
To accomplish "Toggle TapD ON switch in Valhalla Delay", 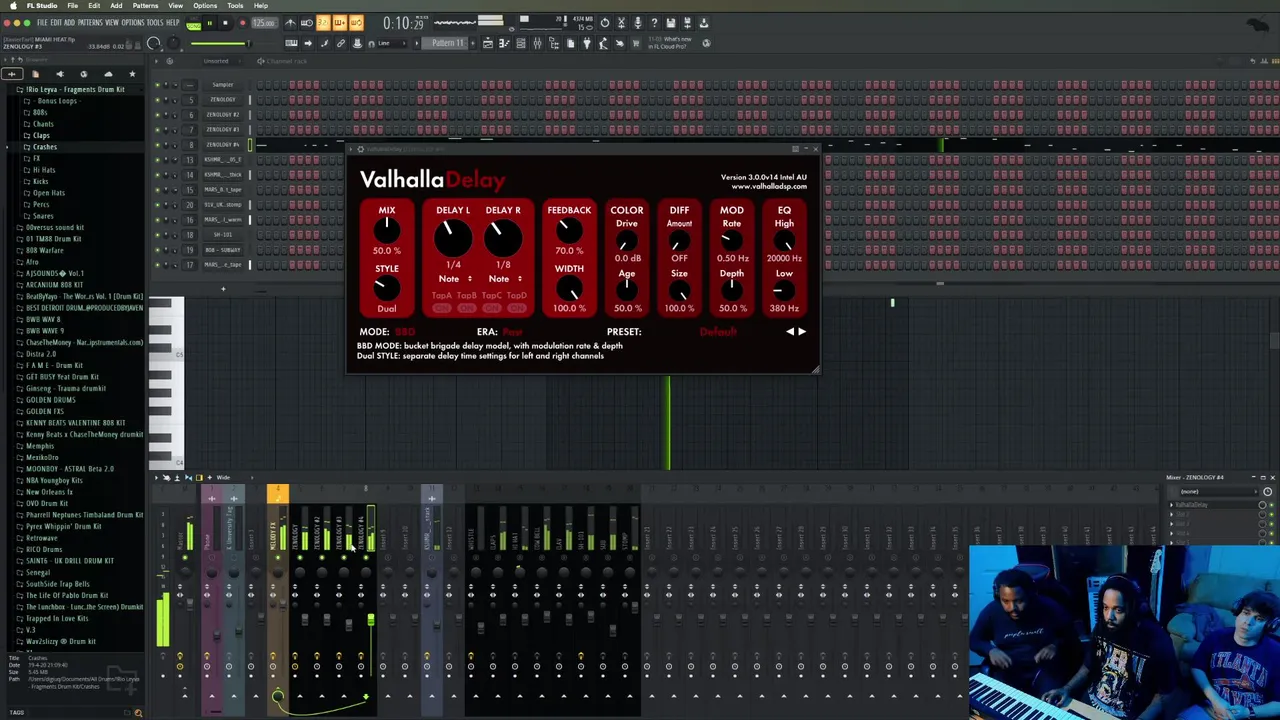I will point(517,308).
